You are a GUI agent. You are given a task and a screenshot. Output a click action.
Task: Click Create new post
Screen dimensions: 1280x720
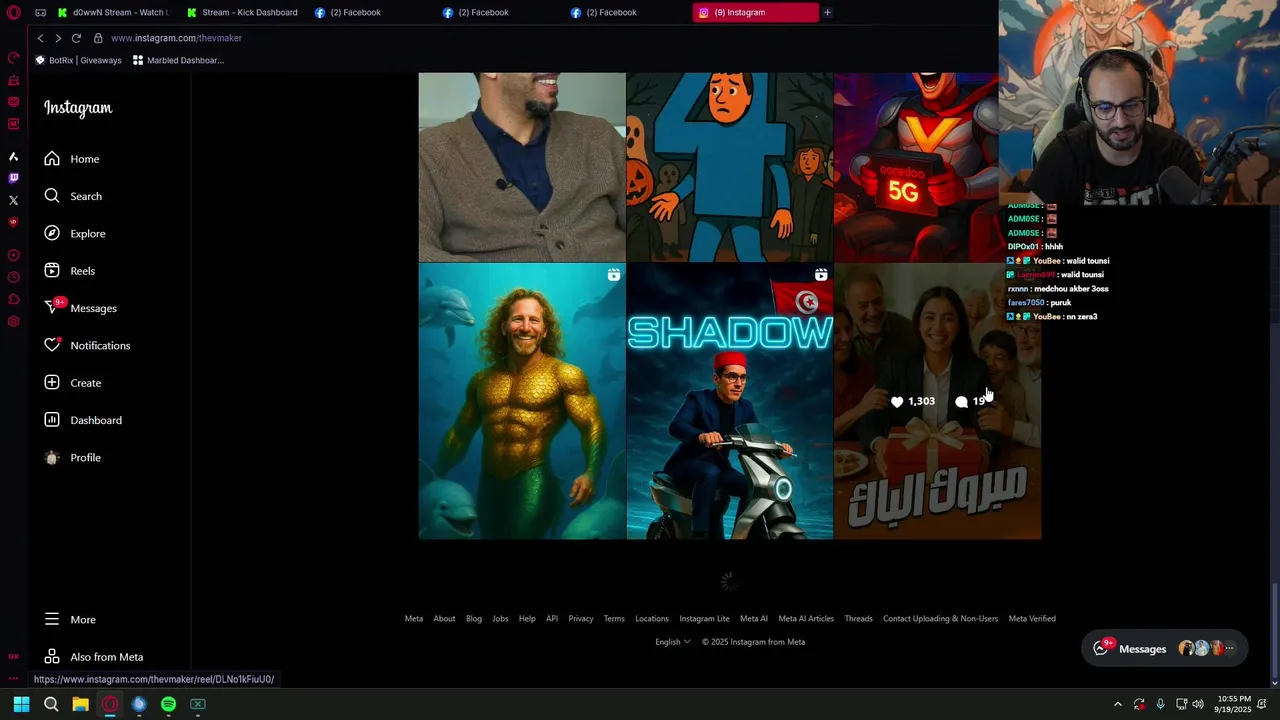pyautogui.click(x=72, y=383)
